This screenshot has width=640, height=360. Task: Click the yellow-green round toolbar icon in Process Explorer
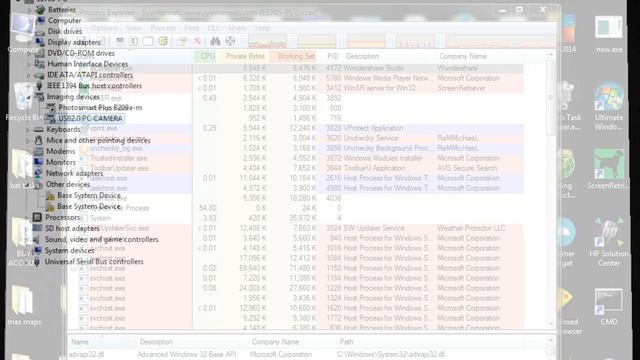(x=163, y=41)
